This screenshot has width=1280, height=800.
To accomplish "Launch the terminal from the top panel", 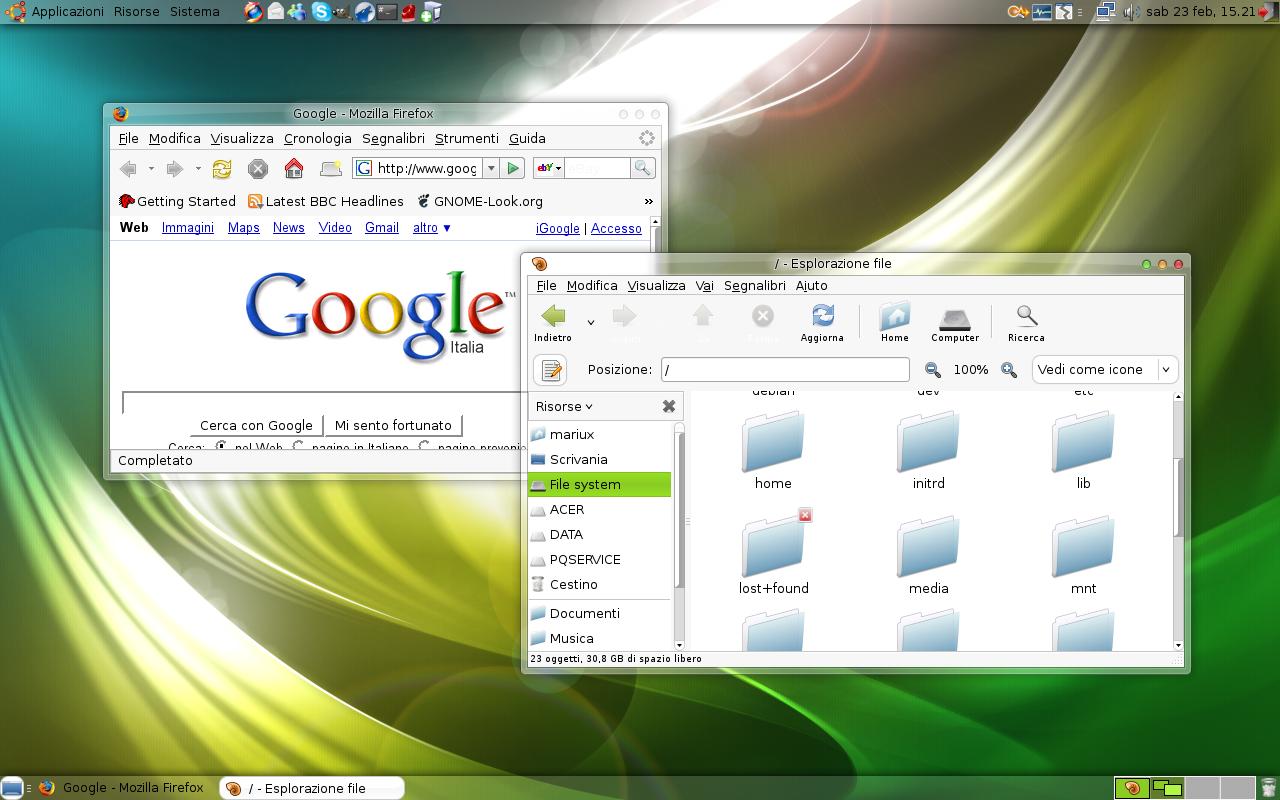I will (x=387, y=12).
